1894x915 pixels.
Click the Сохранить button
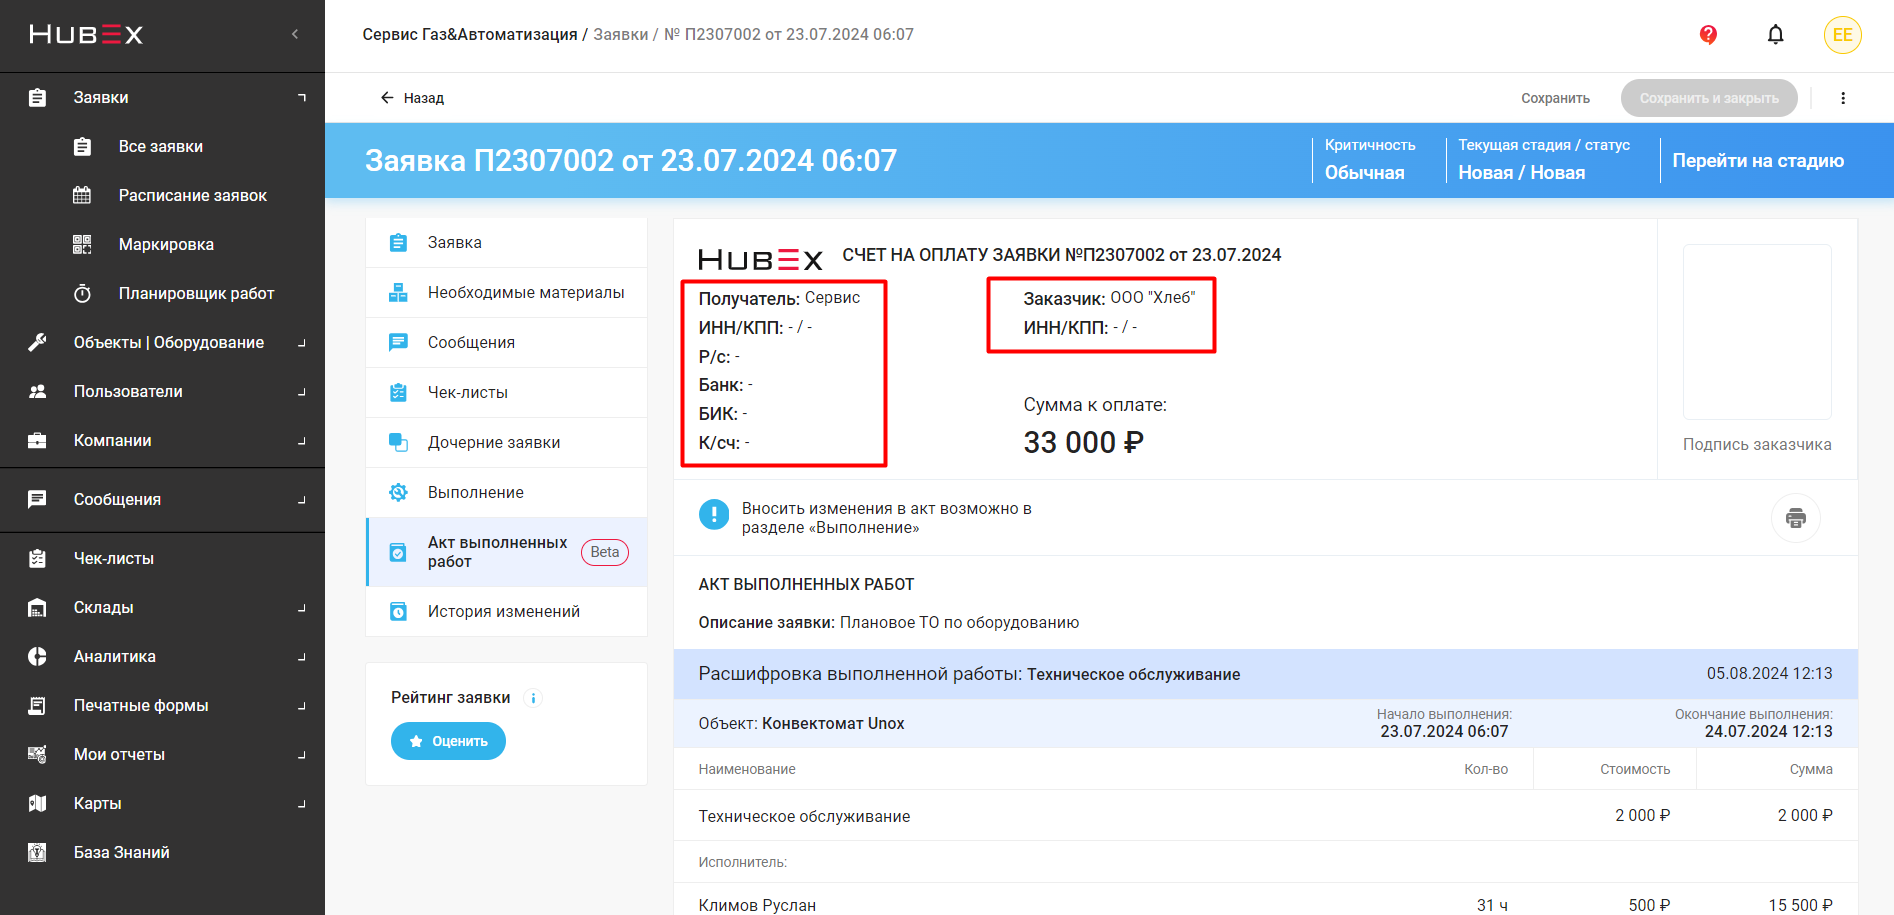tap(1555, 98)
